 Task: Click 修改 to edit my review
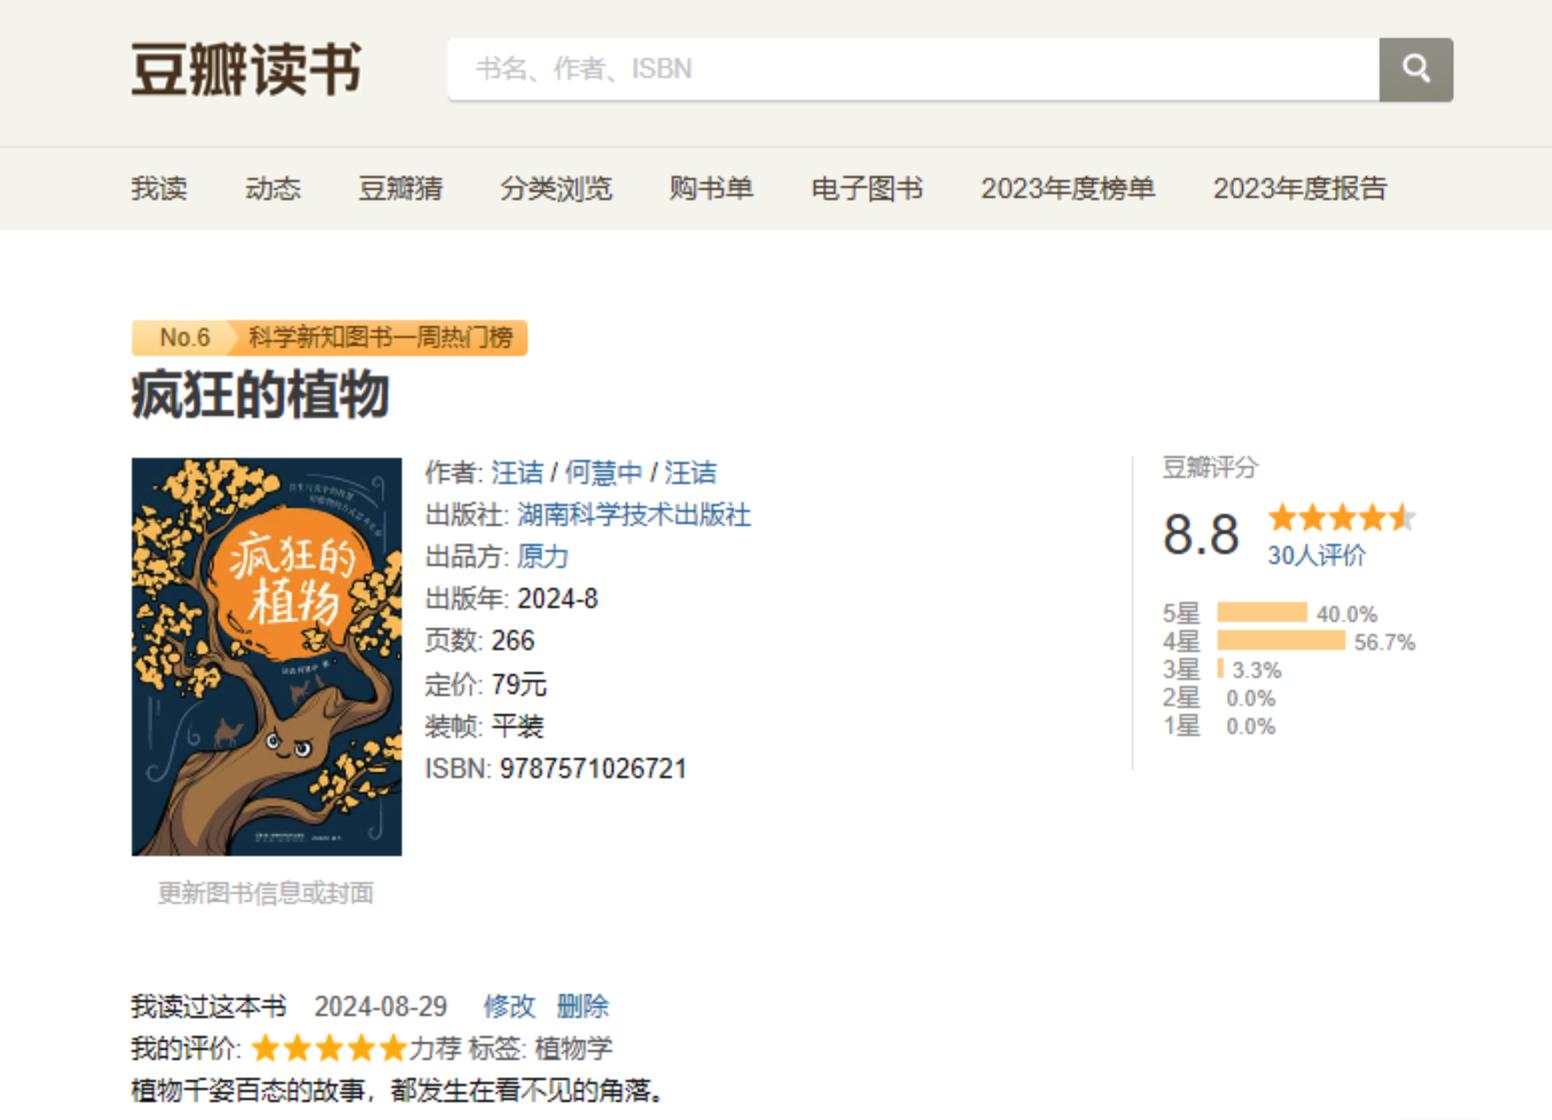[x=509, y=1006]
